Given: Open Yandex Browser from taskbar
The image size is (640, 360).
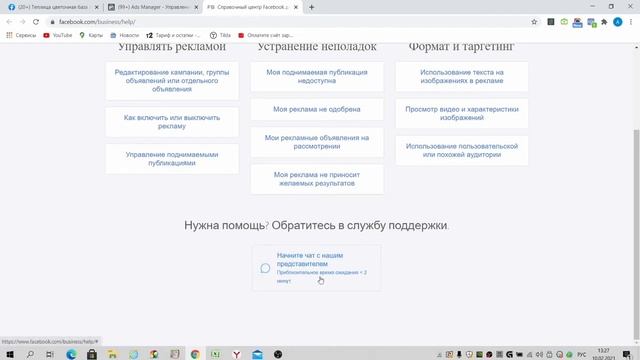Looking at the screenshot, I should tap(236, 354).
